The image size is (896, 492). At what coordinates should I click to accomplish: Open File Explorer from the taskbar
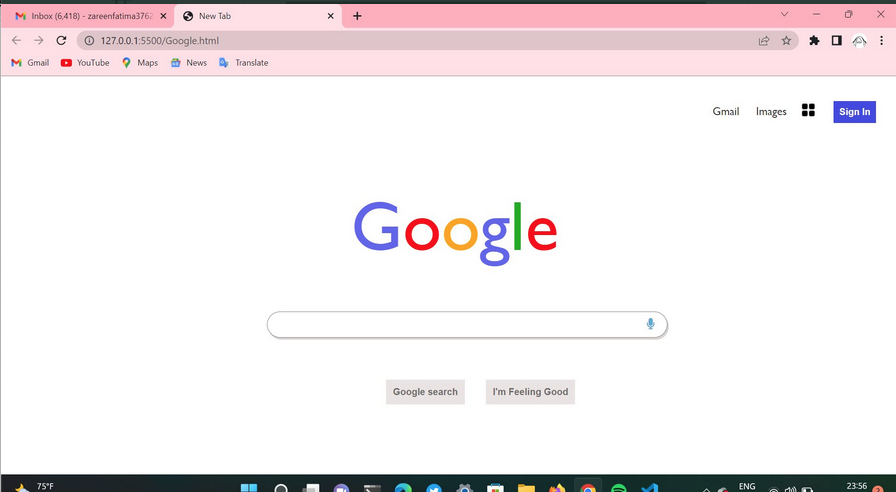pyautogui.click(x=526, y=488)
